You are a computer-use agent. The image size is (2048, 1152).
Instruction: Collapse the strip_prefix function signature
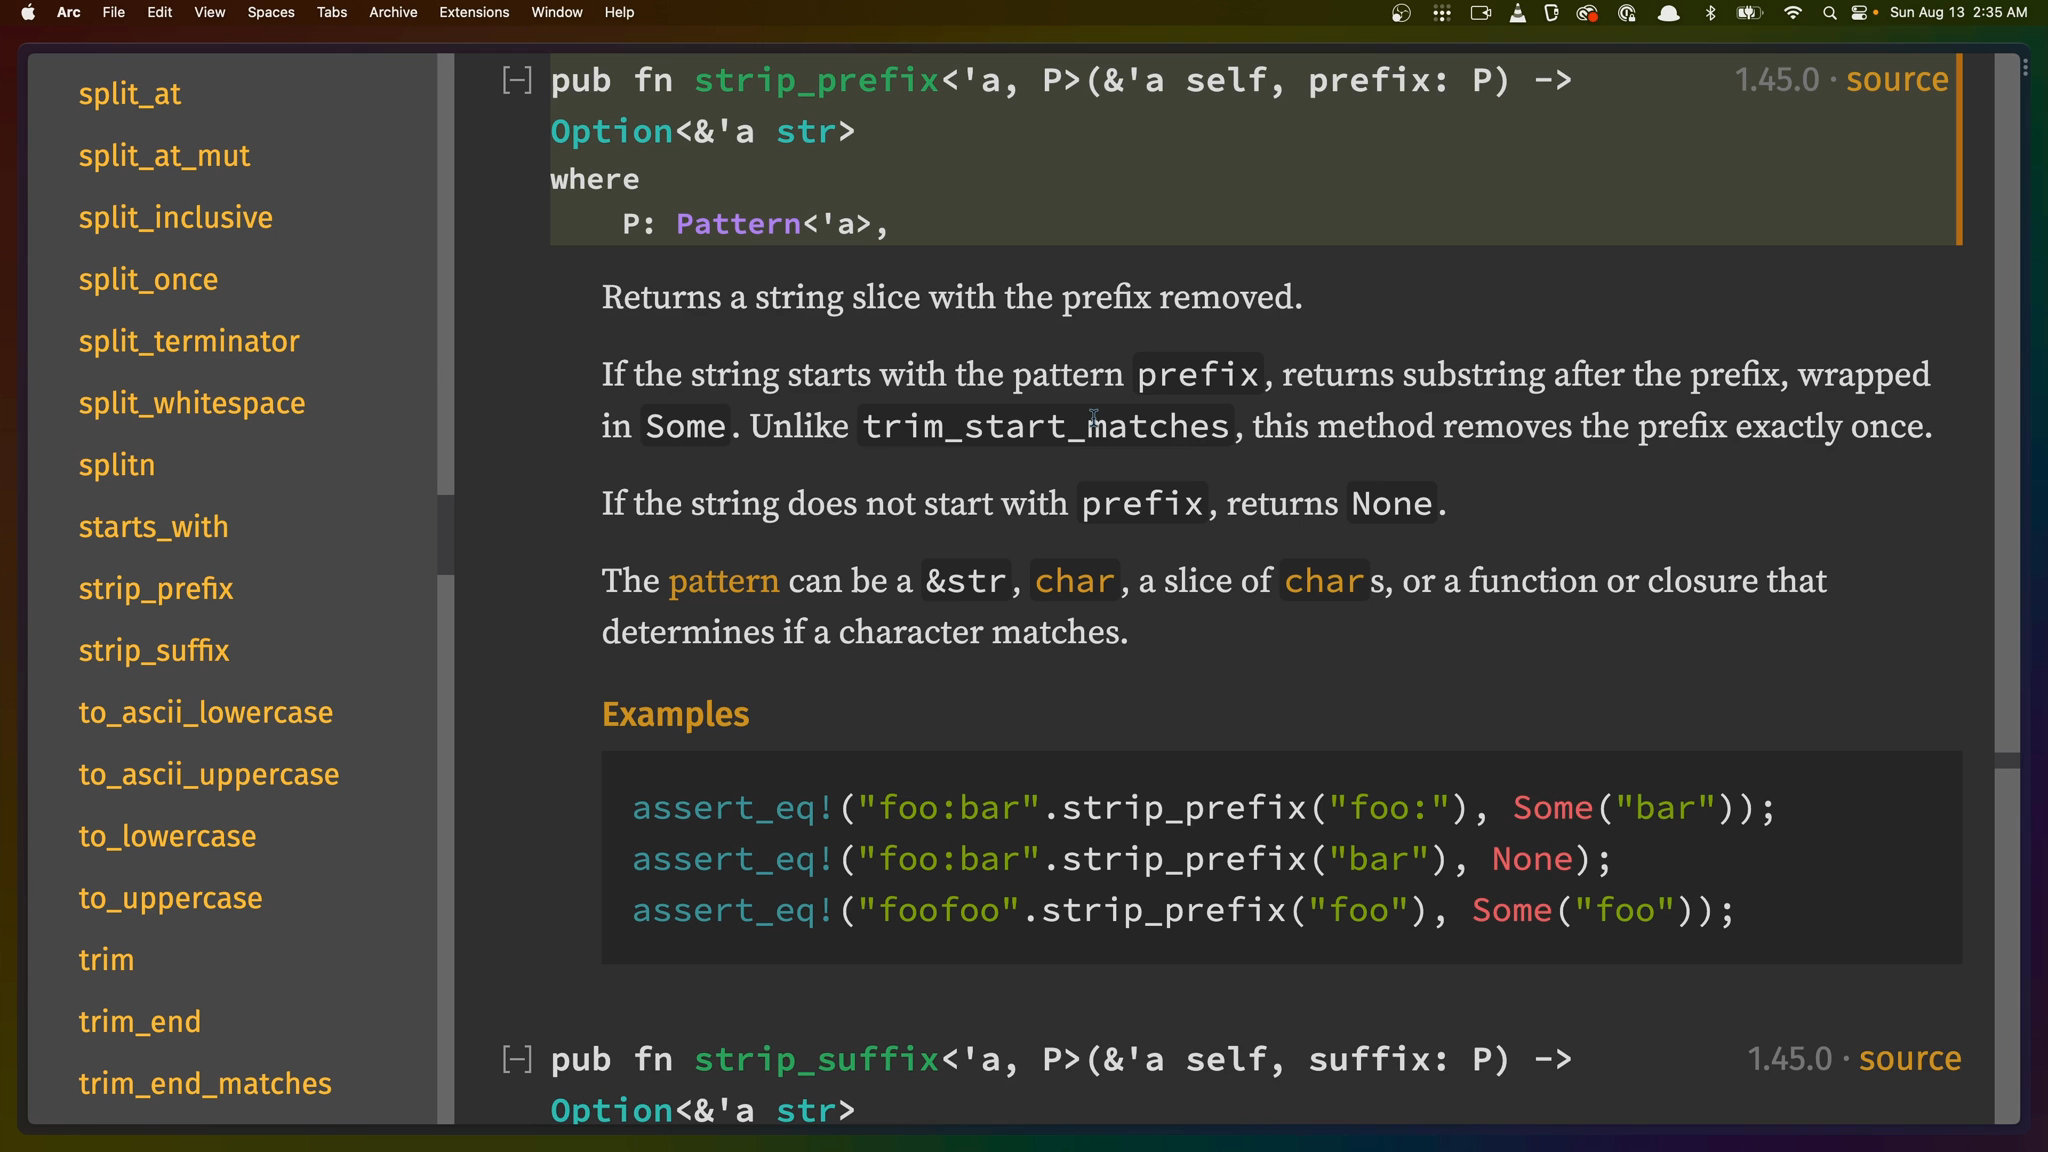(x=517, y=79)
